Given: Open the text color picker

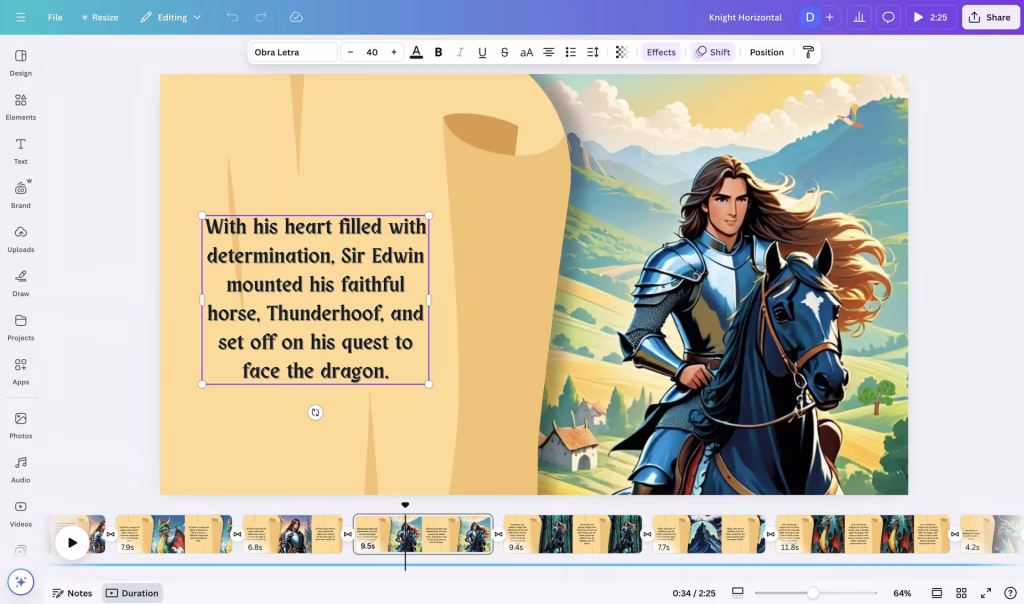Looking at the screenshot, I should click(x=416, y=52).
